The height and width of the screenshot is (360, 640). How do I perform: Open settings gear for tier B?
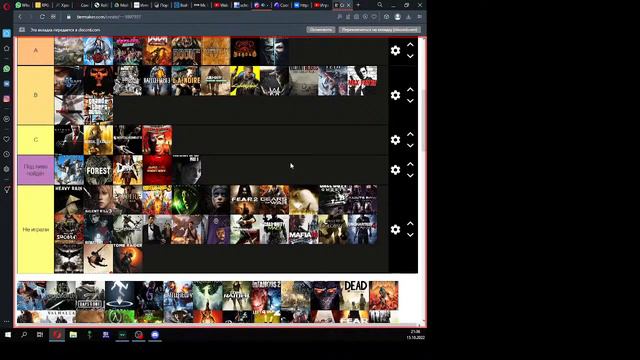395,95
